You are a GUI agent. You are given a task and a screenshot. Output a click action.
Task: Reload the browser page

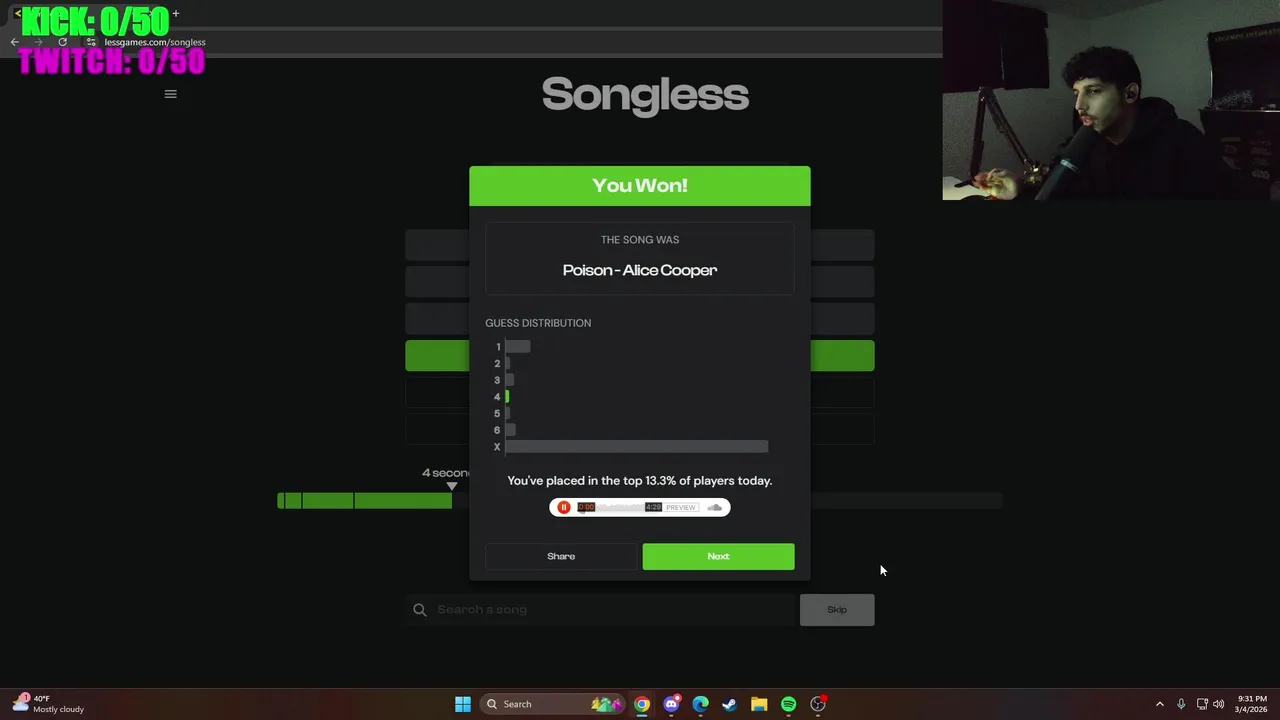[x=63, y=42]
